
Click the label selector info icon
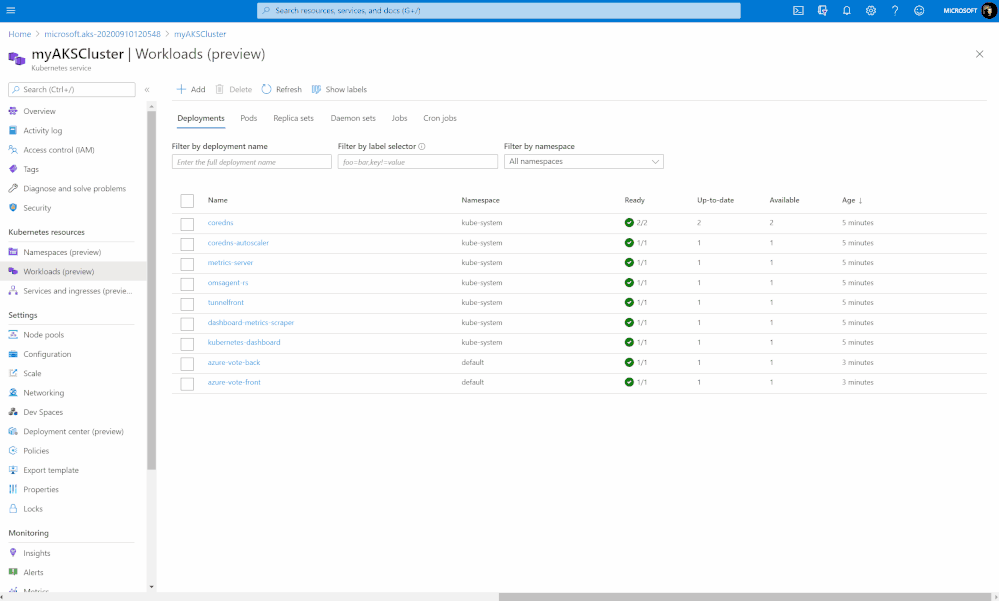pyautogui.click(x=422, y=147)
